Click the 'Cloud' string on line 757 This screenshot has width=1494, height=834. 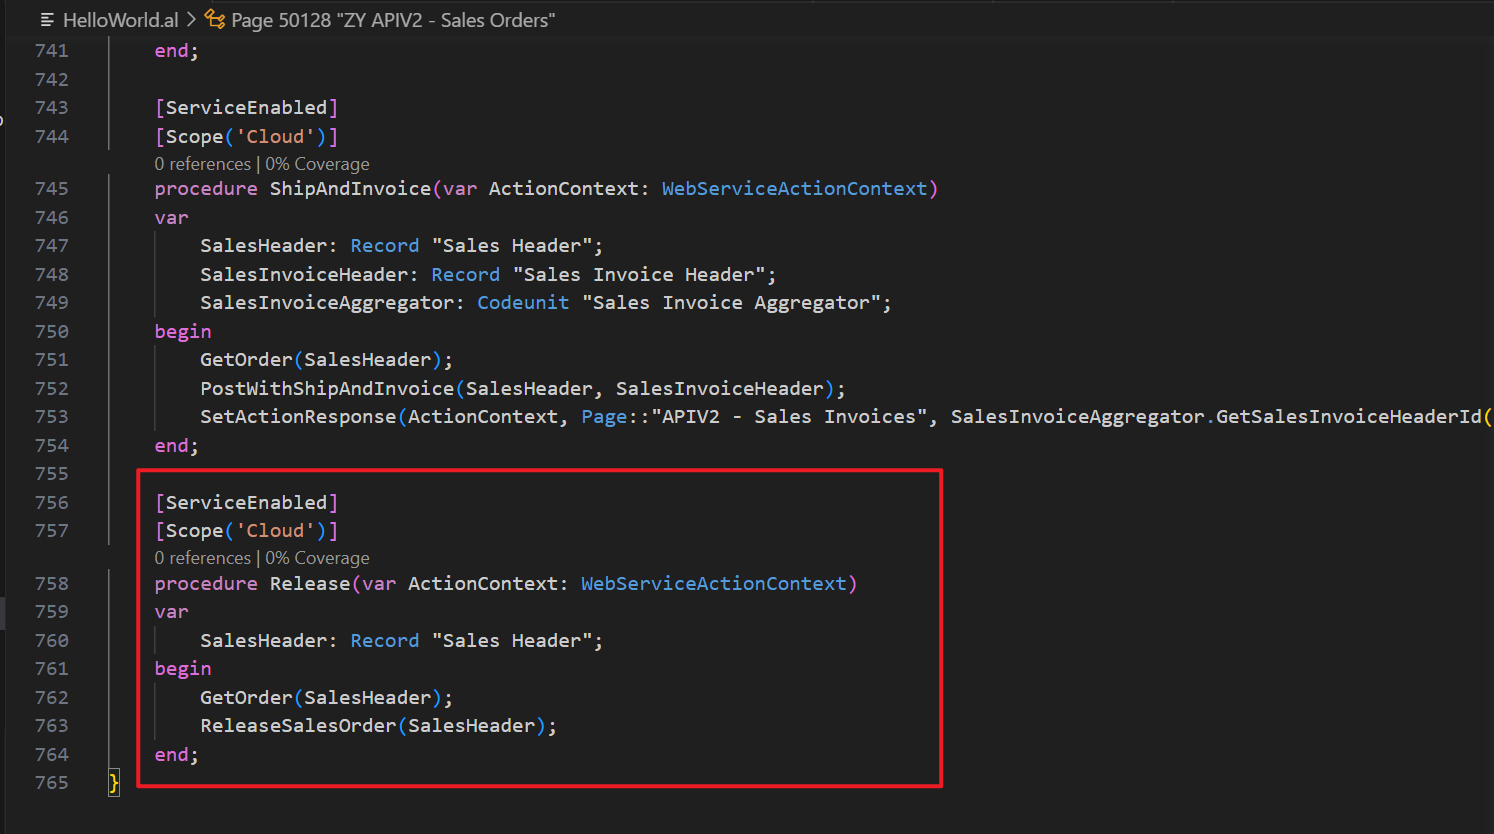point(275,531)
